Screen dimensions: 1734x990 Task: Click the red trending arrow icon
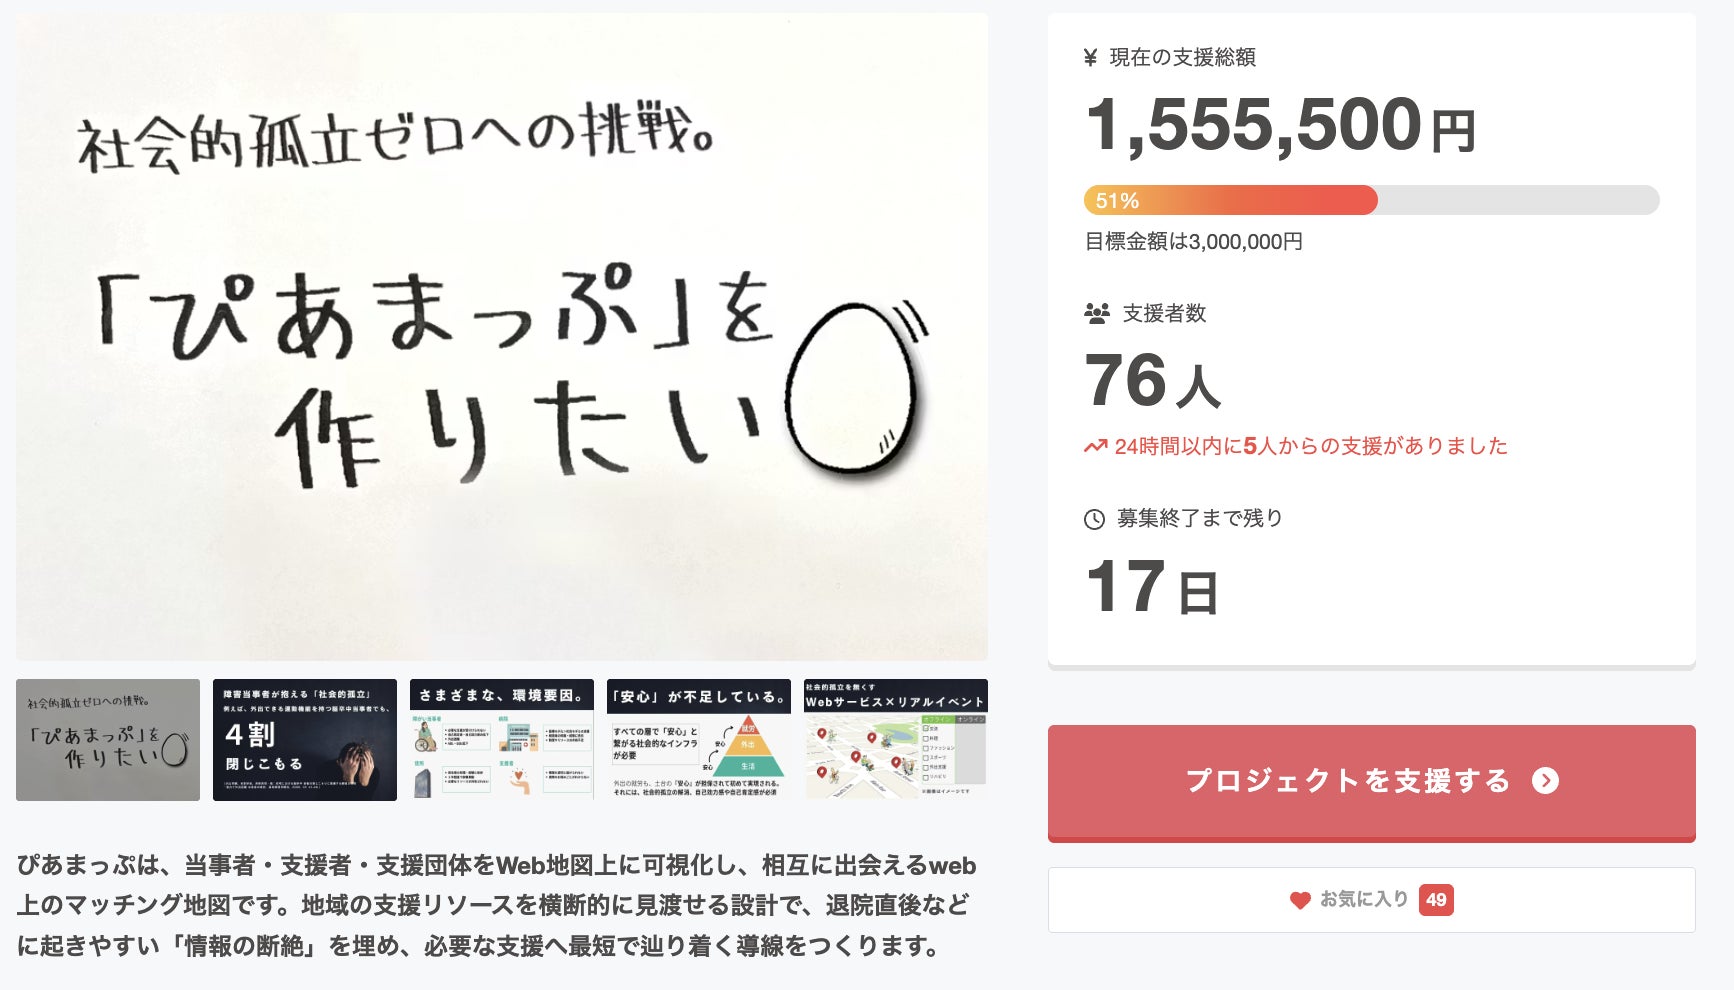coord(1095,446)
